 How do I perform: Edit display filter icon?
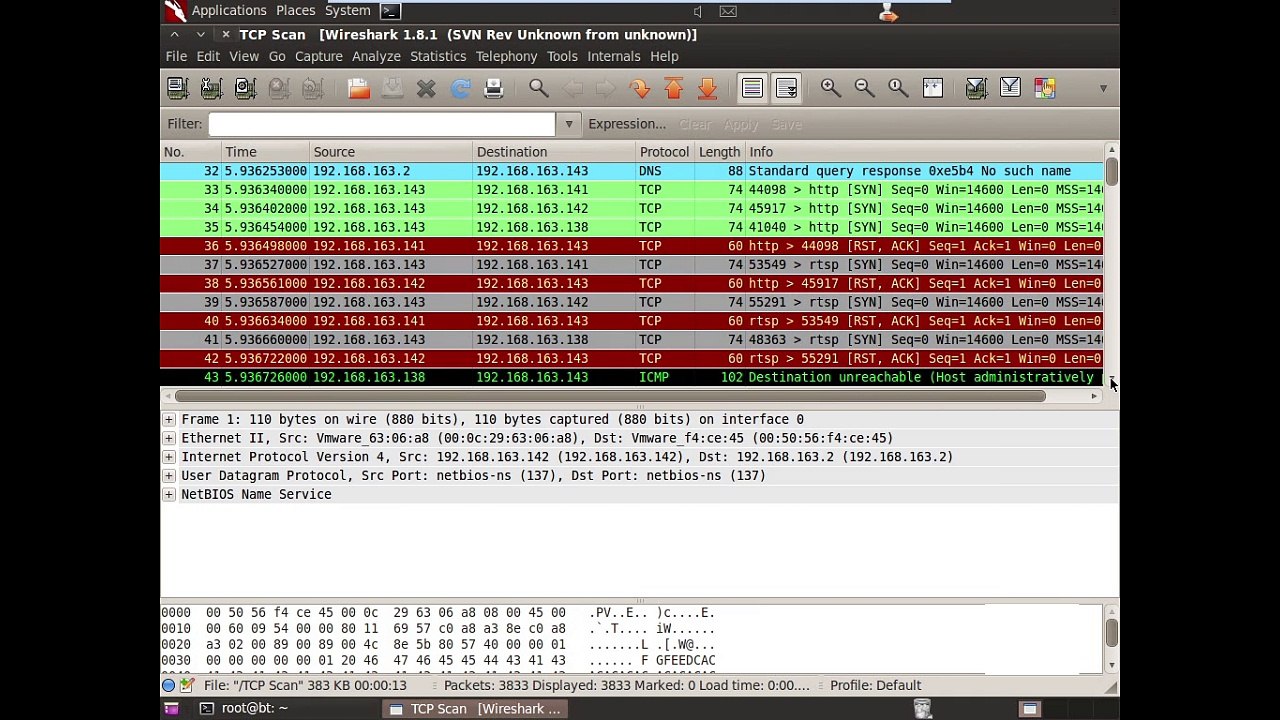(x=1010, y=88)
